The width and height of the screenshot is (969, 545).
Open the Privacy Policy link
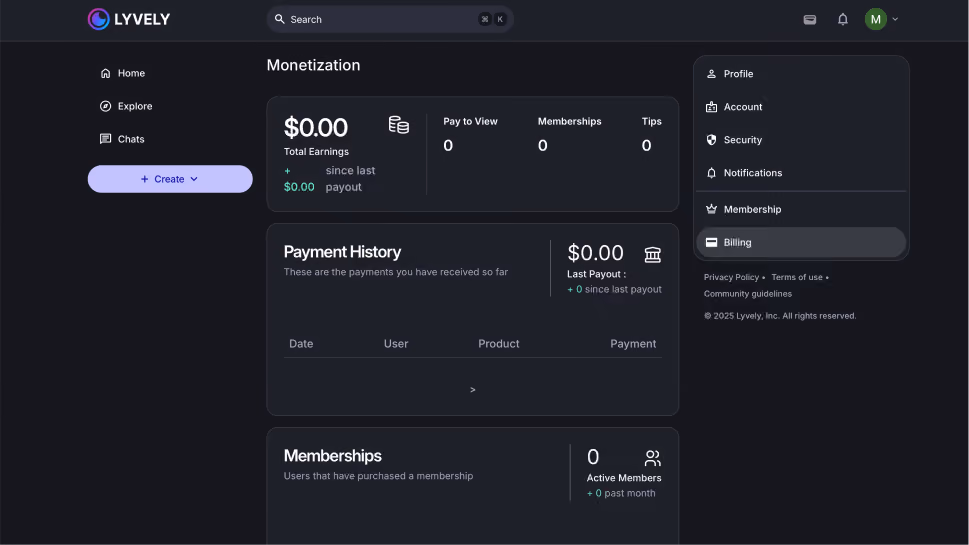pyautogui.click(x=731, y=277)
